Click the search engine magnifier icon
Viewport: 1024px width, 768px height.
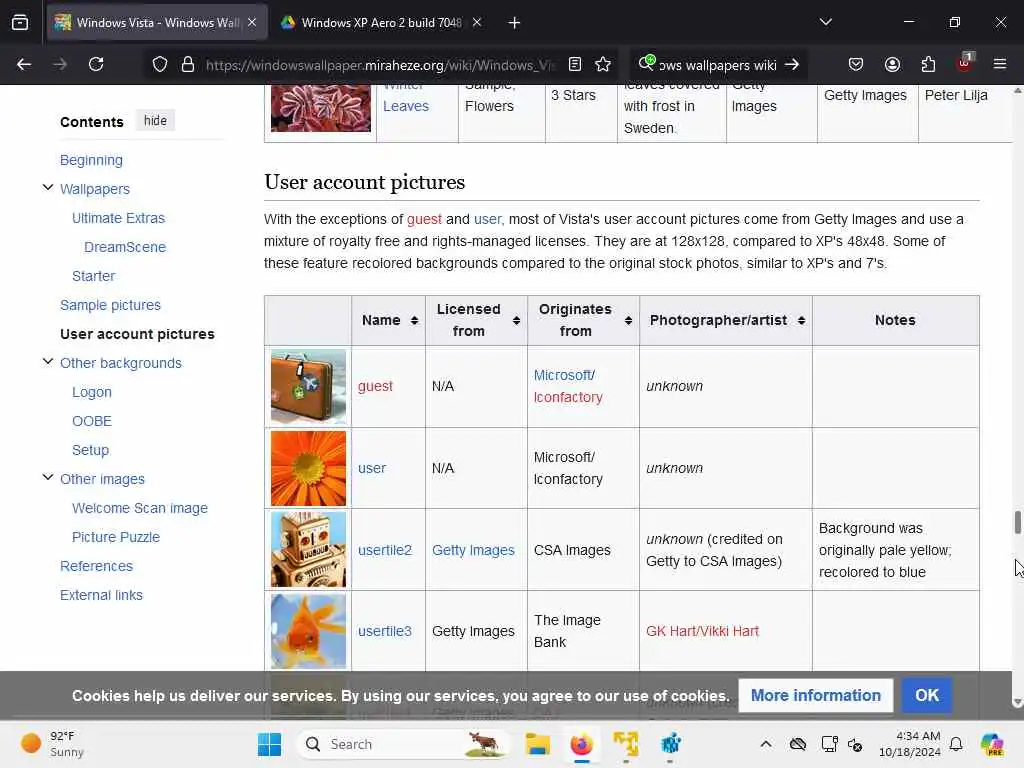coord(647,63)
